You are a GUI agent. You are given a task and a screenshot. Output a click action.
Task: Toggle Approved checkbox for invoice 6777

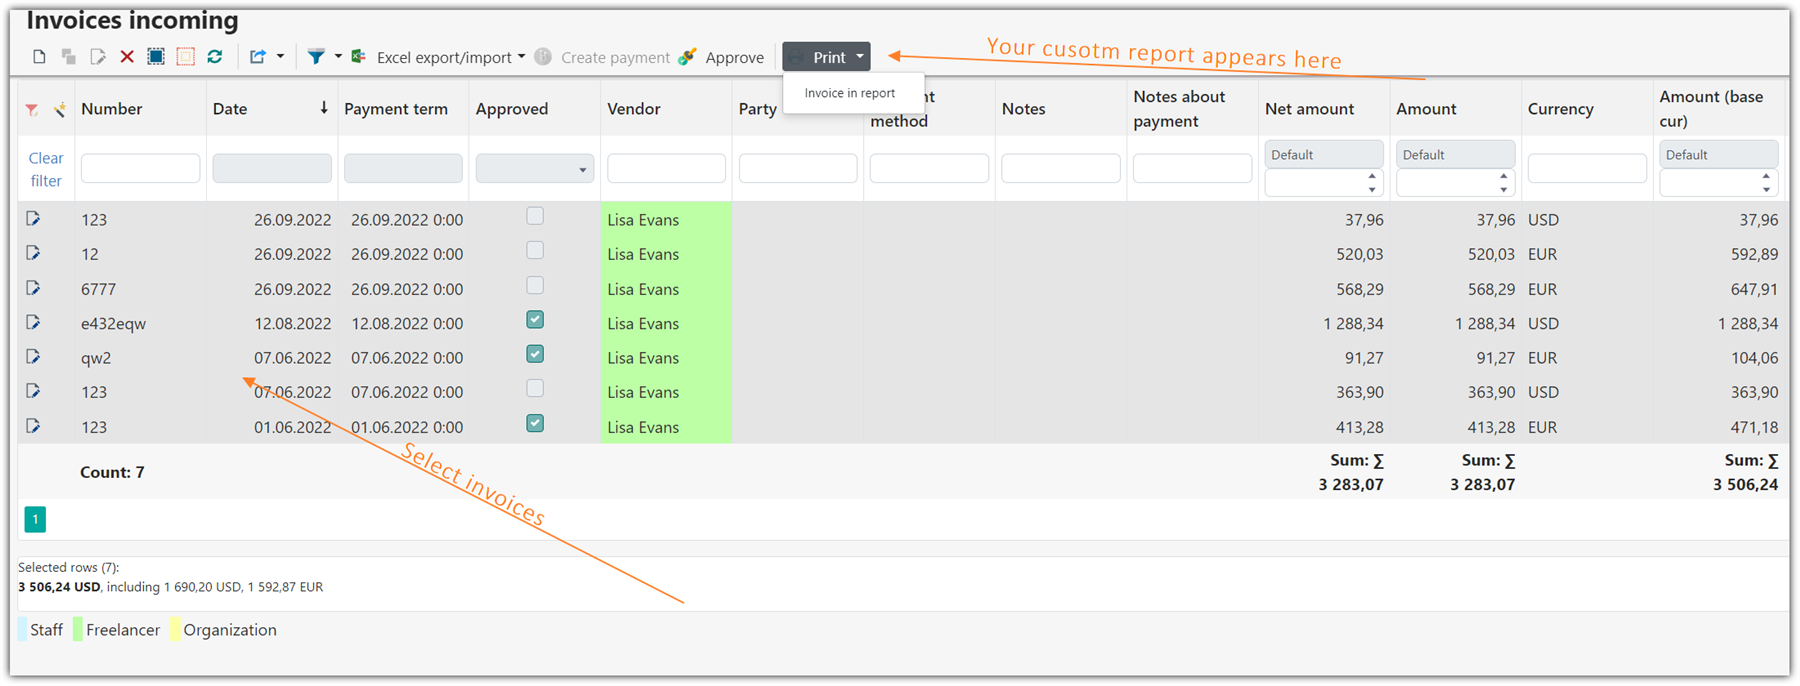click(535, 285)
